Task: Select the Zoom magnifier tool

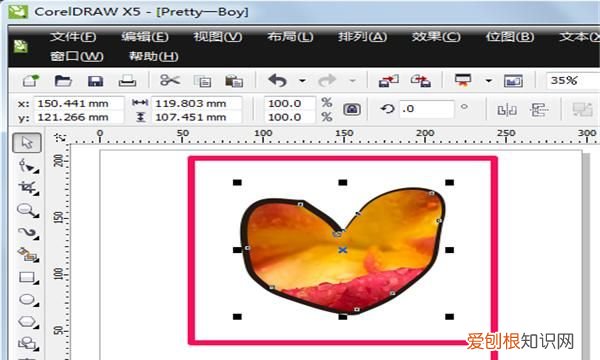Action: tap(28, 210)
